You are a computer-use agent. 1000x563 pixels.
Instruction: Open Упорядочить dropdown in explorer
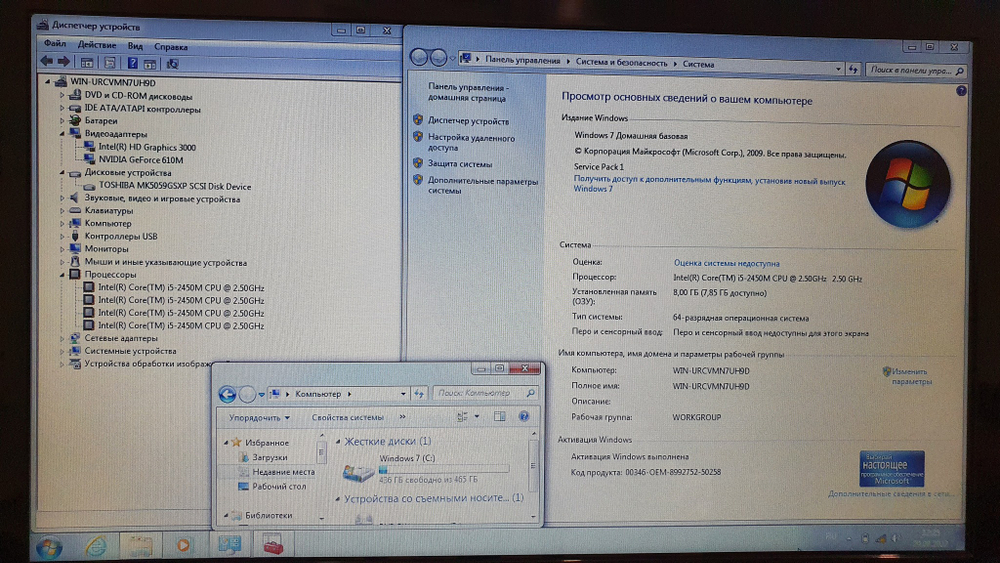click(x=259, y=418)
